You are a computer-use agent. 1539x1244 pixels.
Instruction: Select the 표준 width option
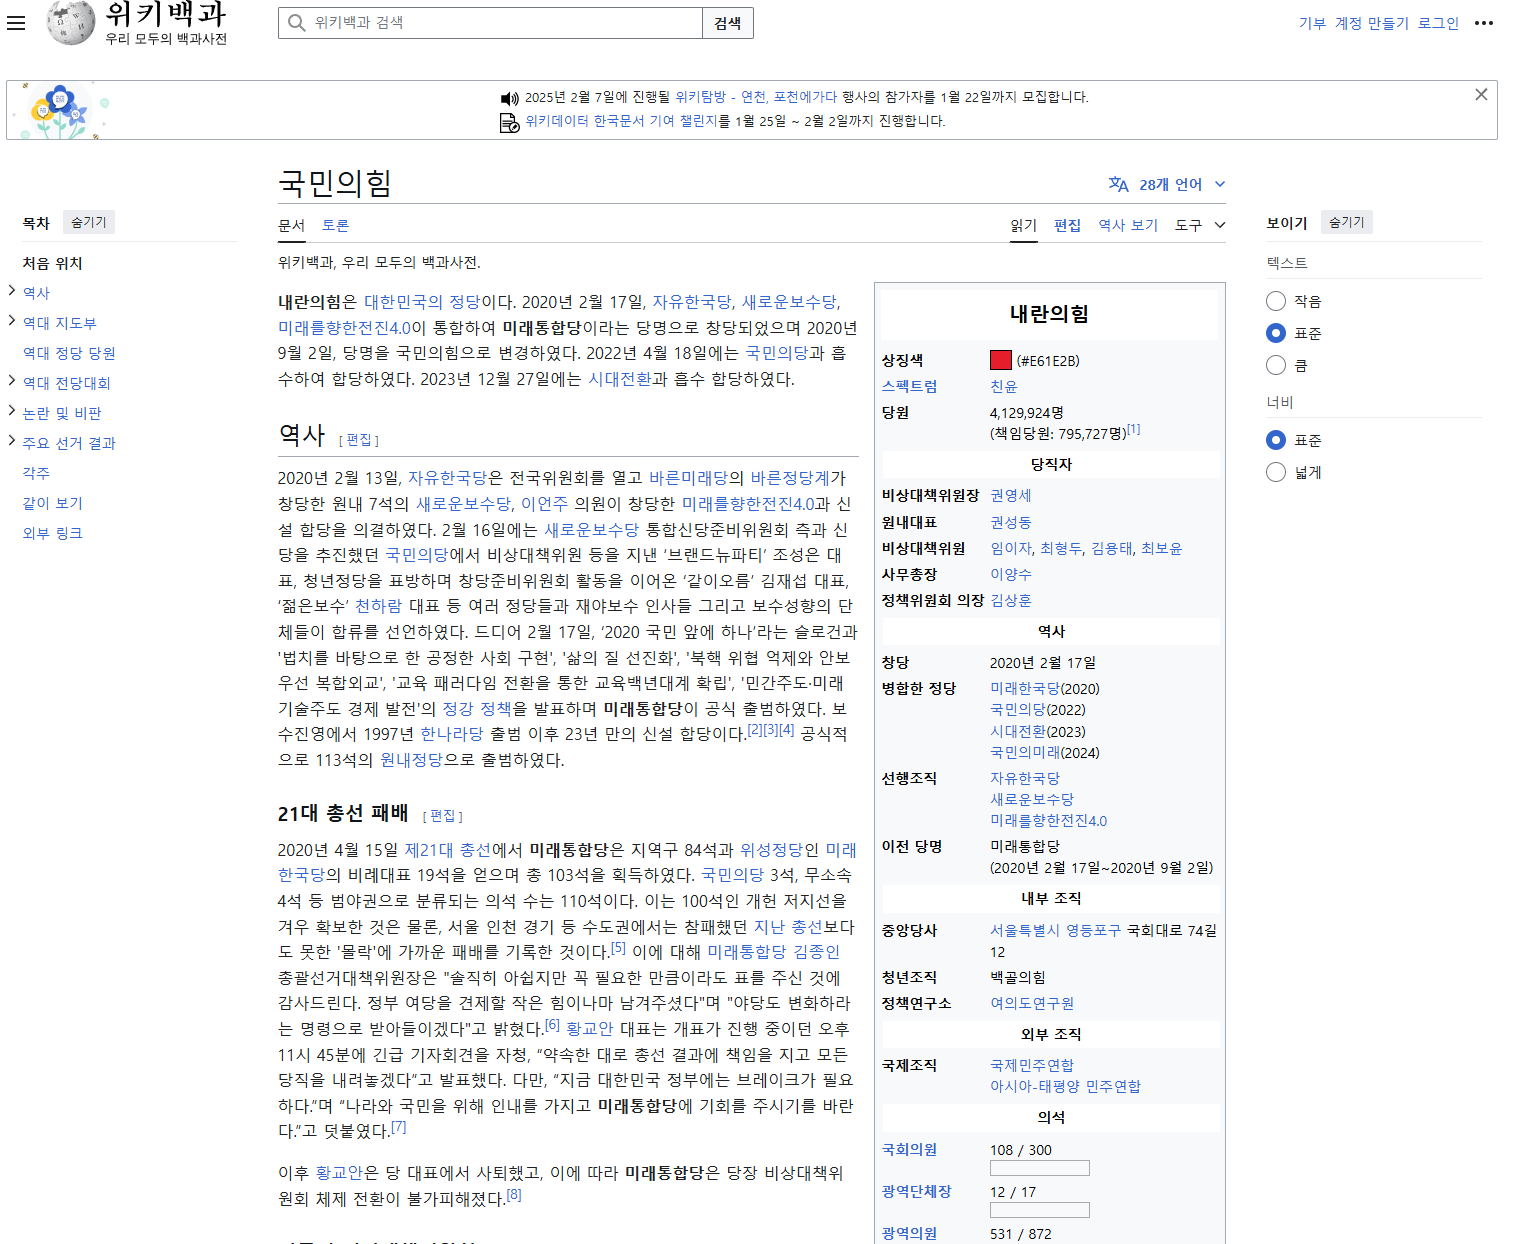point(1276,440)
